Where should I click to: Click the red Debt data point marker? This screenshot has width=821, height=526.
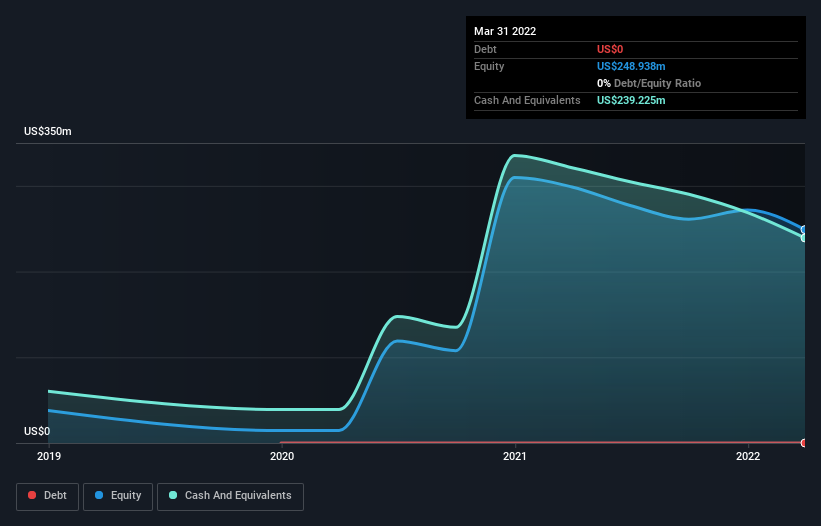(x=804, y=443)
